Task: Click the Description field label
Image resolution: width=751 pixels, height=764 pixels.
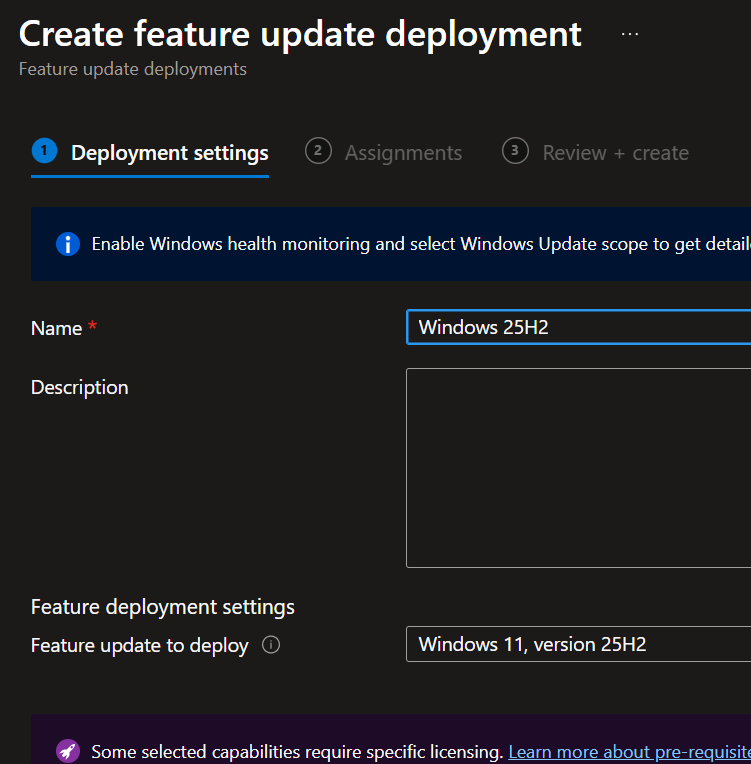Action: point(80,387)
